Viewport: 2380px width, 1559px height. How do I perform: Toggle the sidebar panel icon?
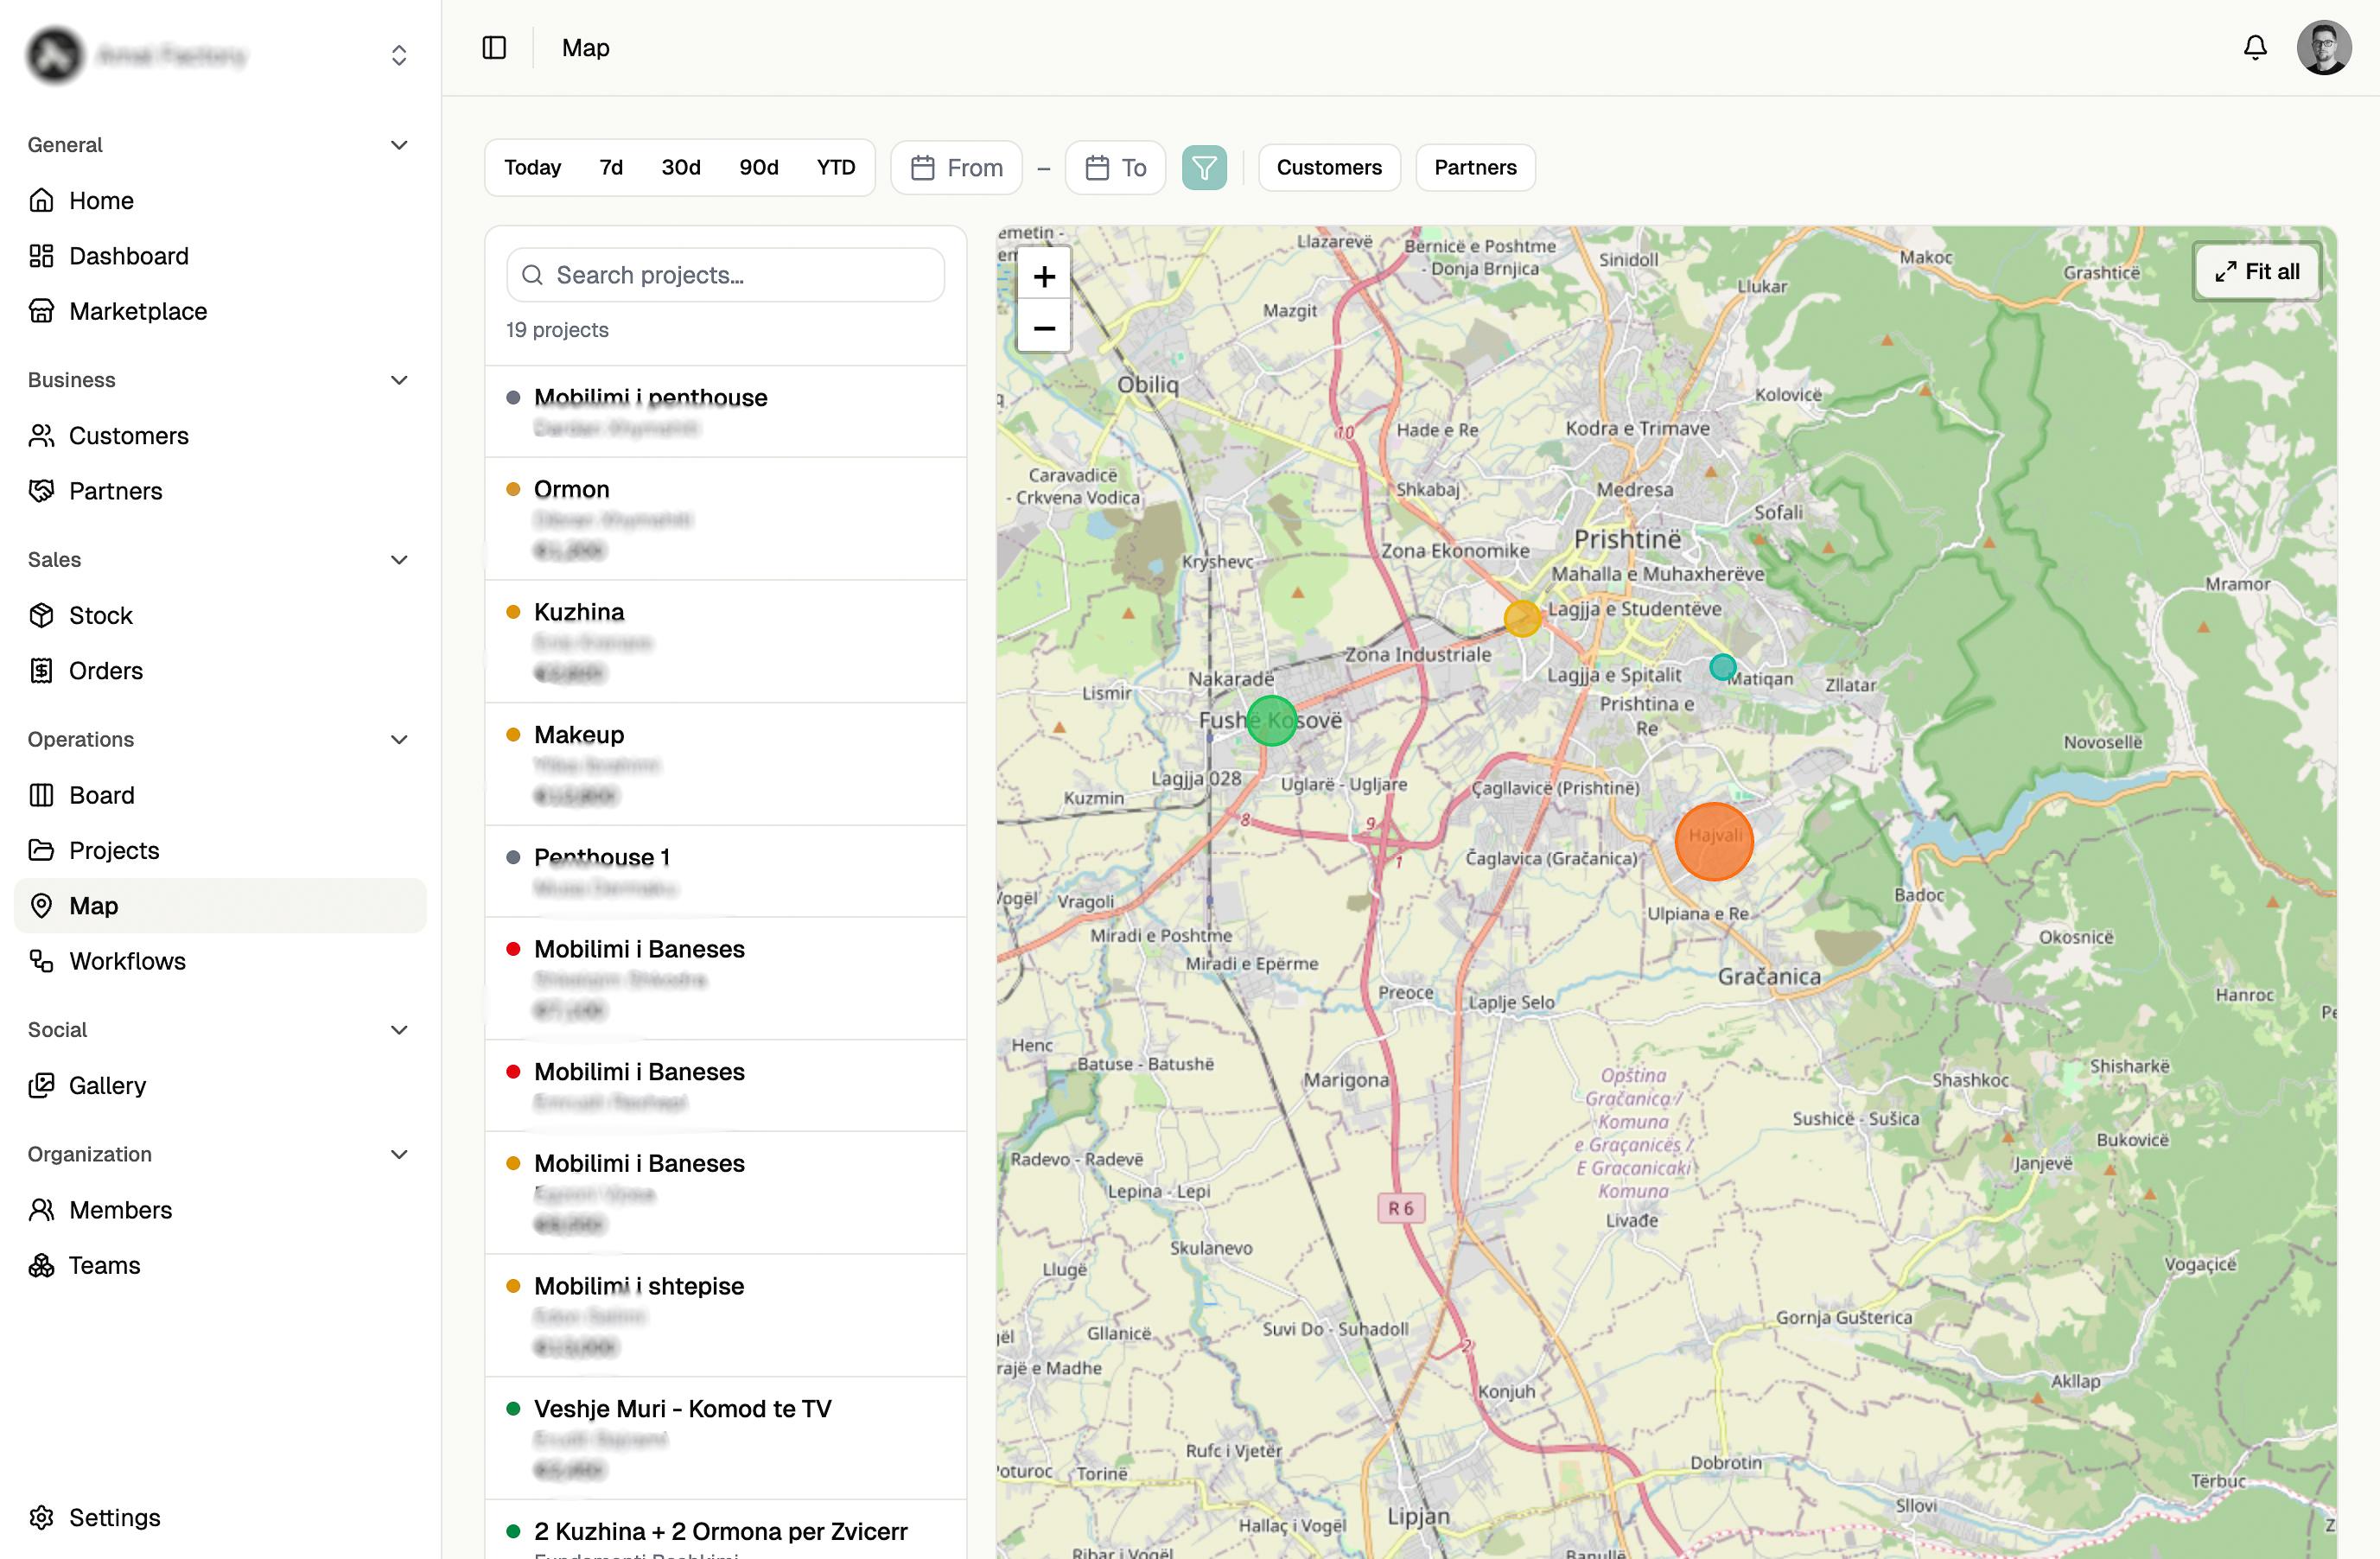click(x=494, y=47)
